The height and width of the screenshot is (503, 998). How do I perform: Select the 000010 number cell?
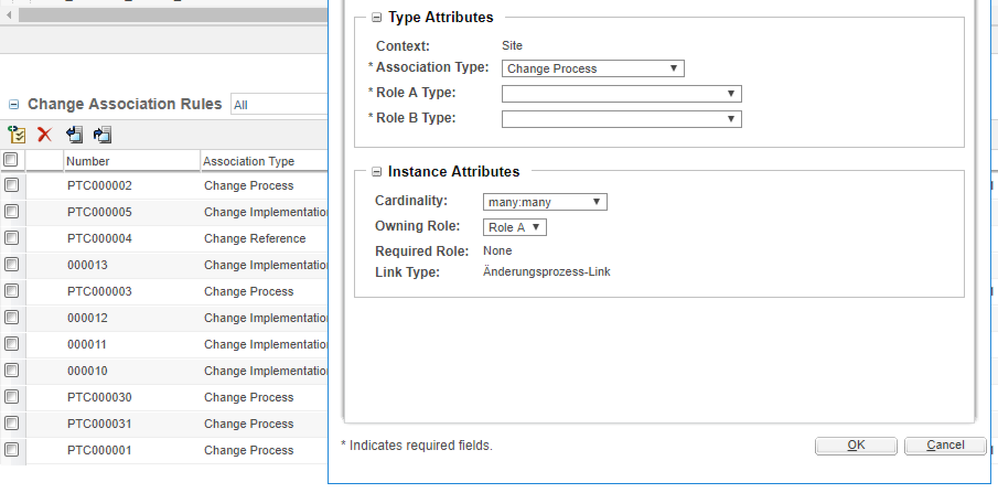[87, 371]
